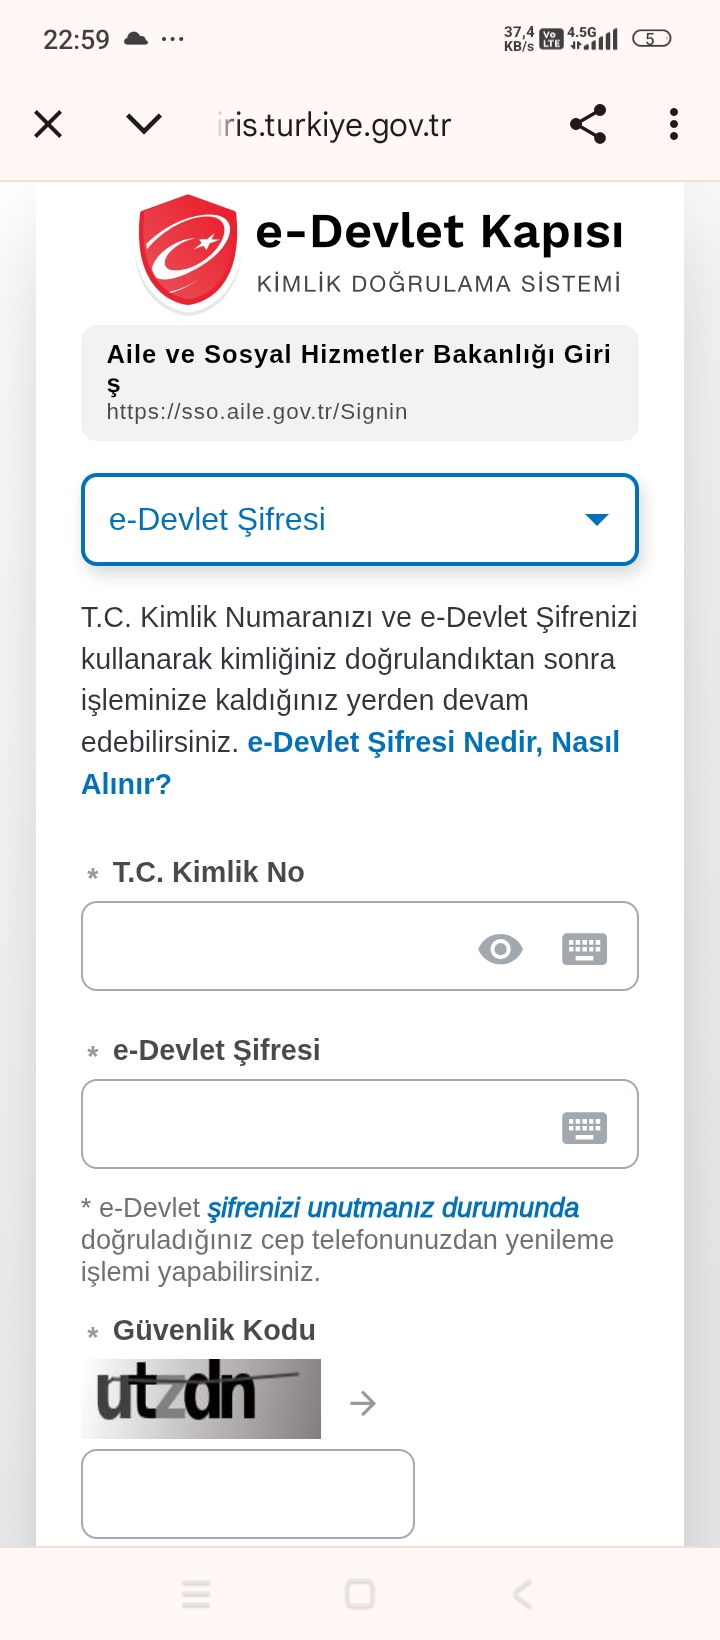Click the Güvenlik Kodu captcha image
Viewport: 720px width, 1640px height.
click(201, 1399)
